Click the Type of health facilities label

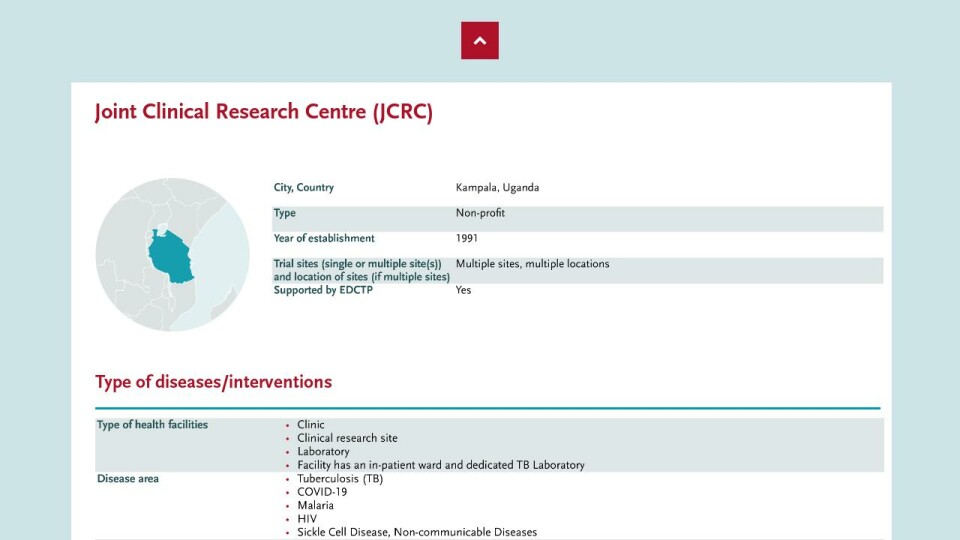152,425
